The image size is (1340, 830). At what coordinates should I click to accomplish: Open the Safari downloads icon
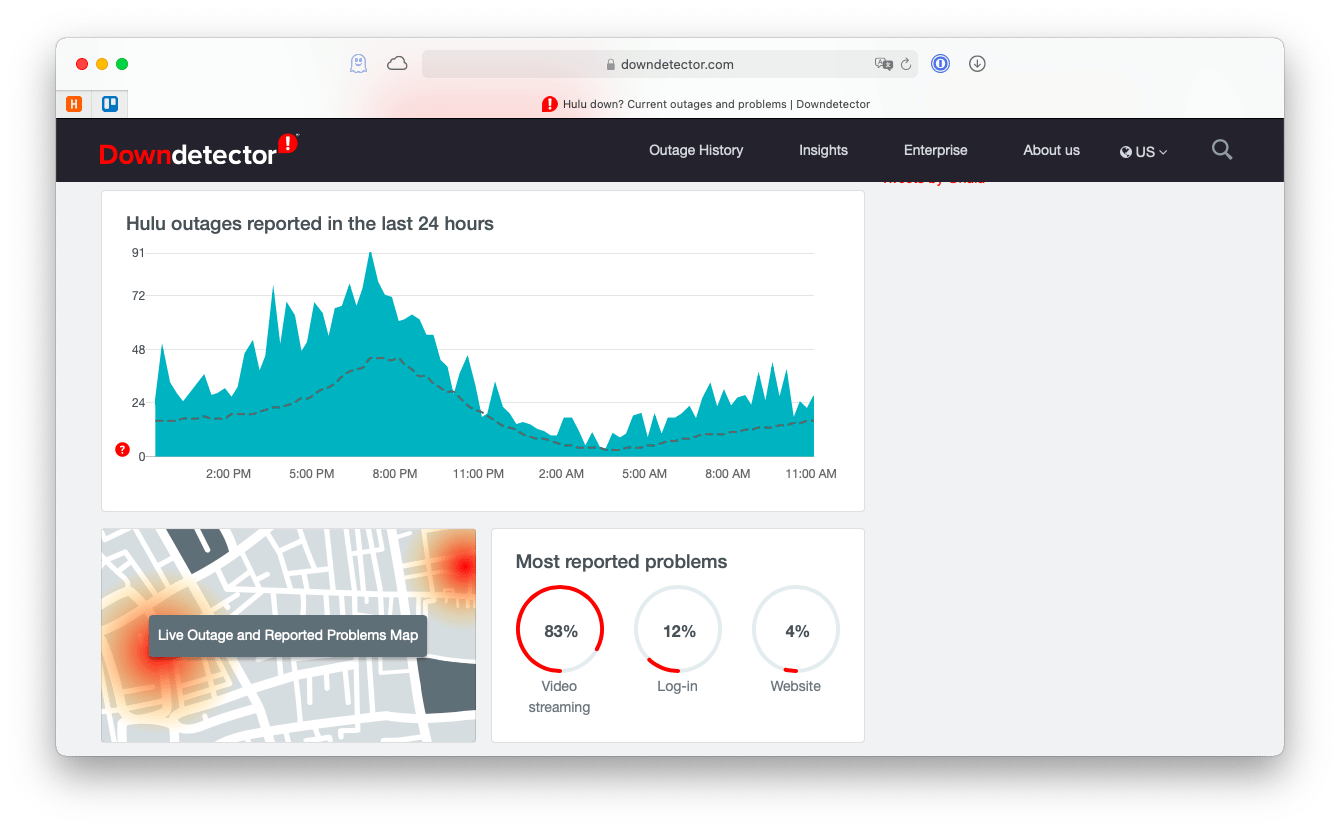[978, 64]
